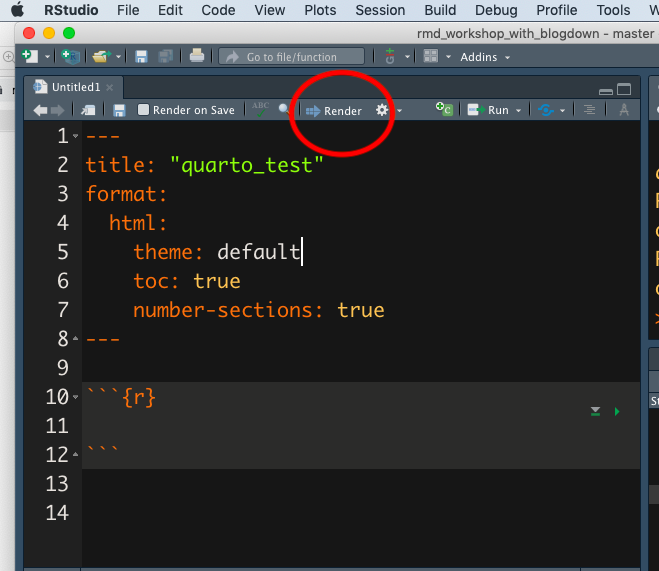Focus the Go to file/function field

(x=292, y=57)
